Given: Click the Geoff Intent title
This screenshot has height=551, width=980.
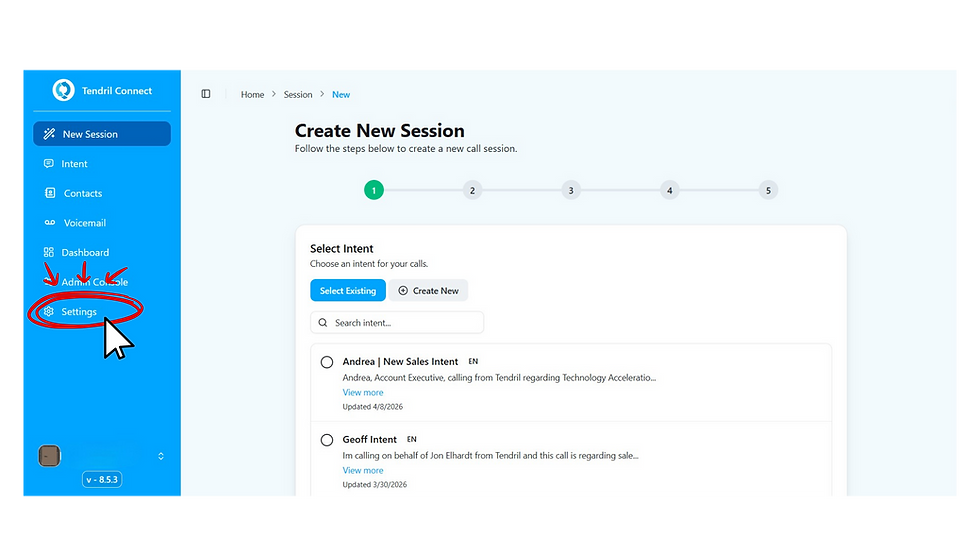Looking at the screenshot, I should point(369,440).
